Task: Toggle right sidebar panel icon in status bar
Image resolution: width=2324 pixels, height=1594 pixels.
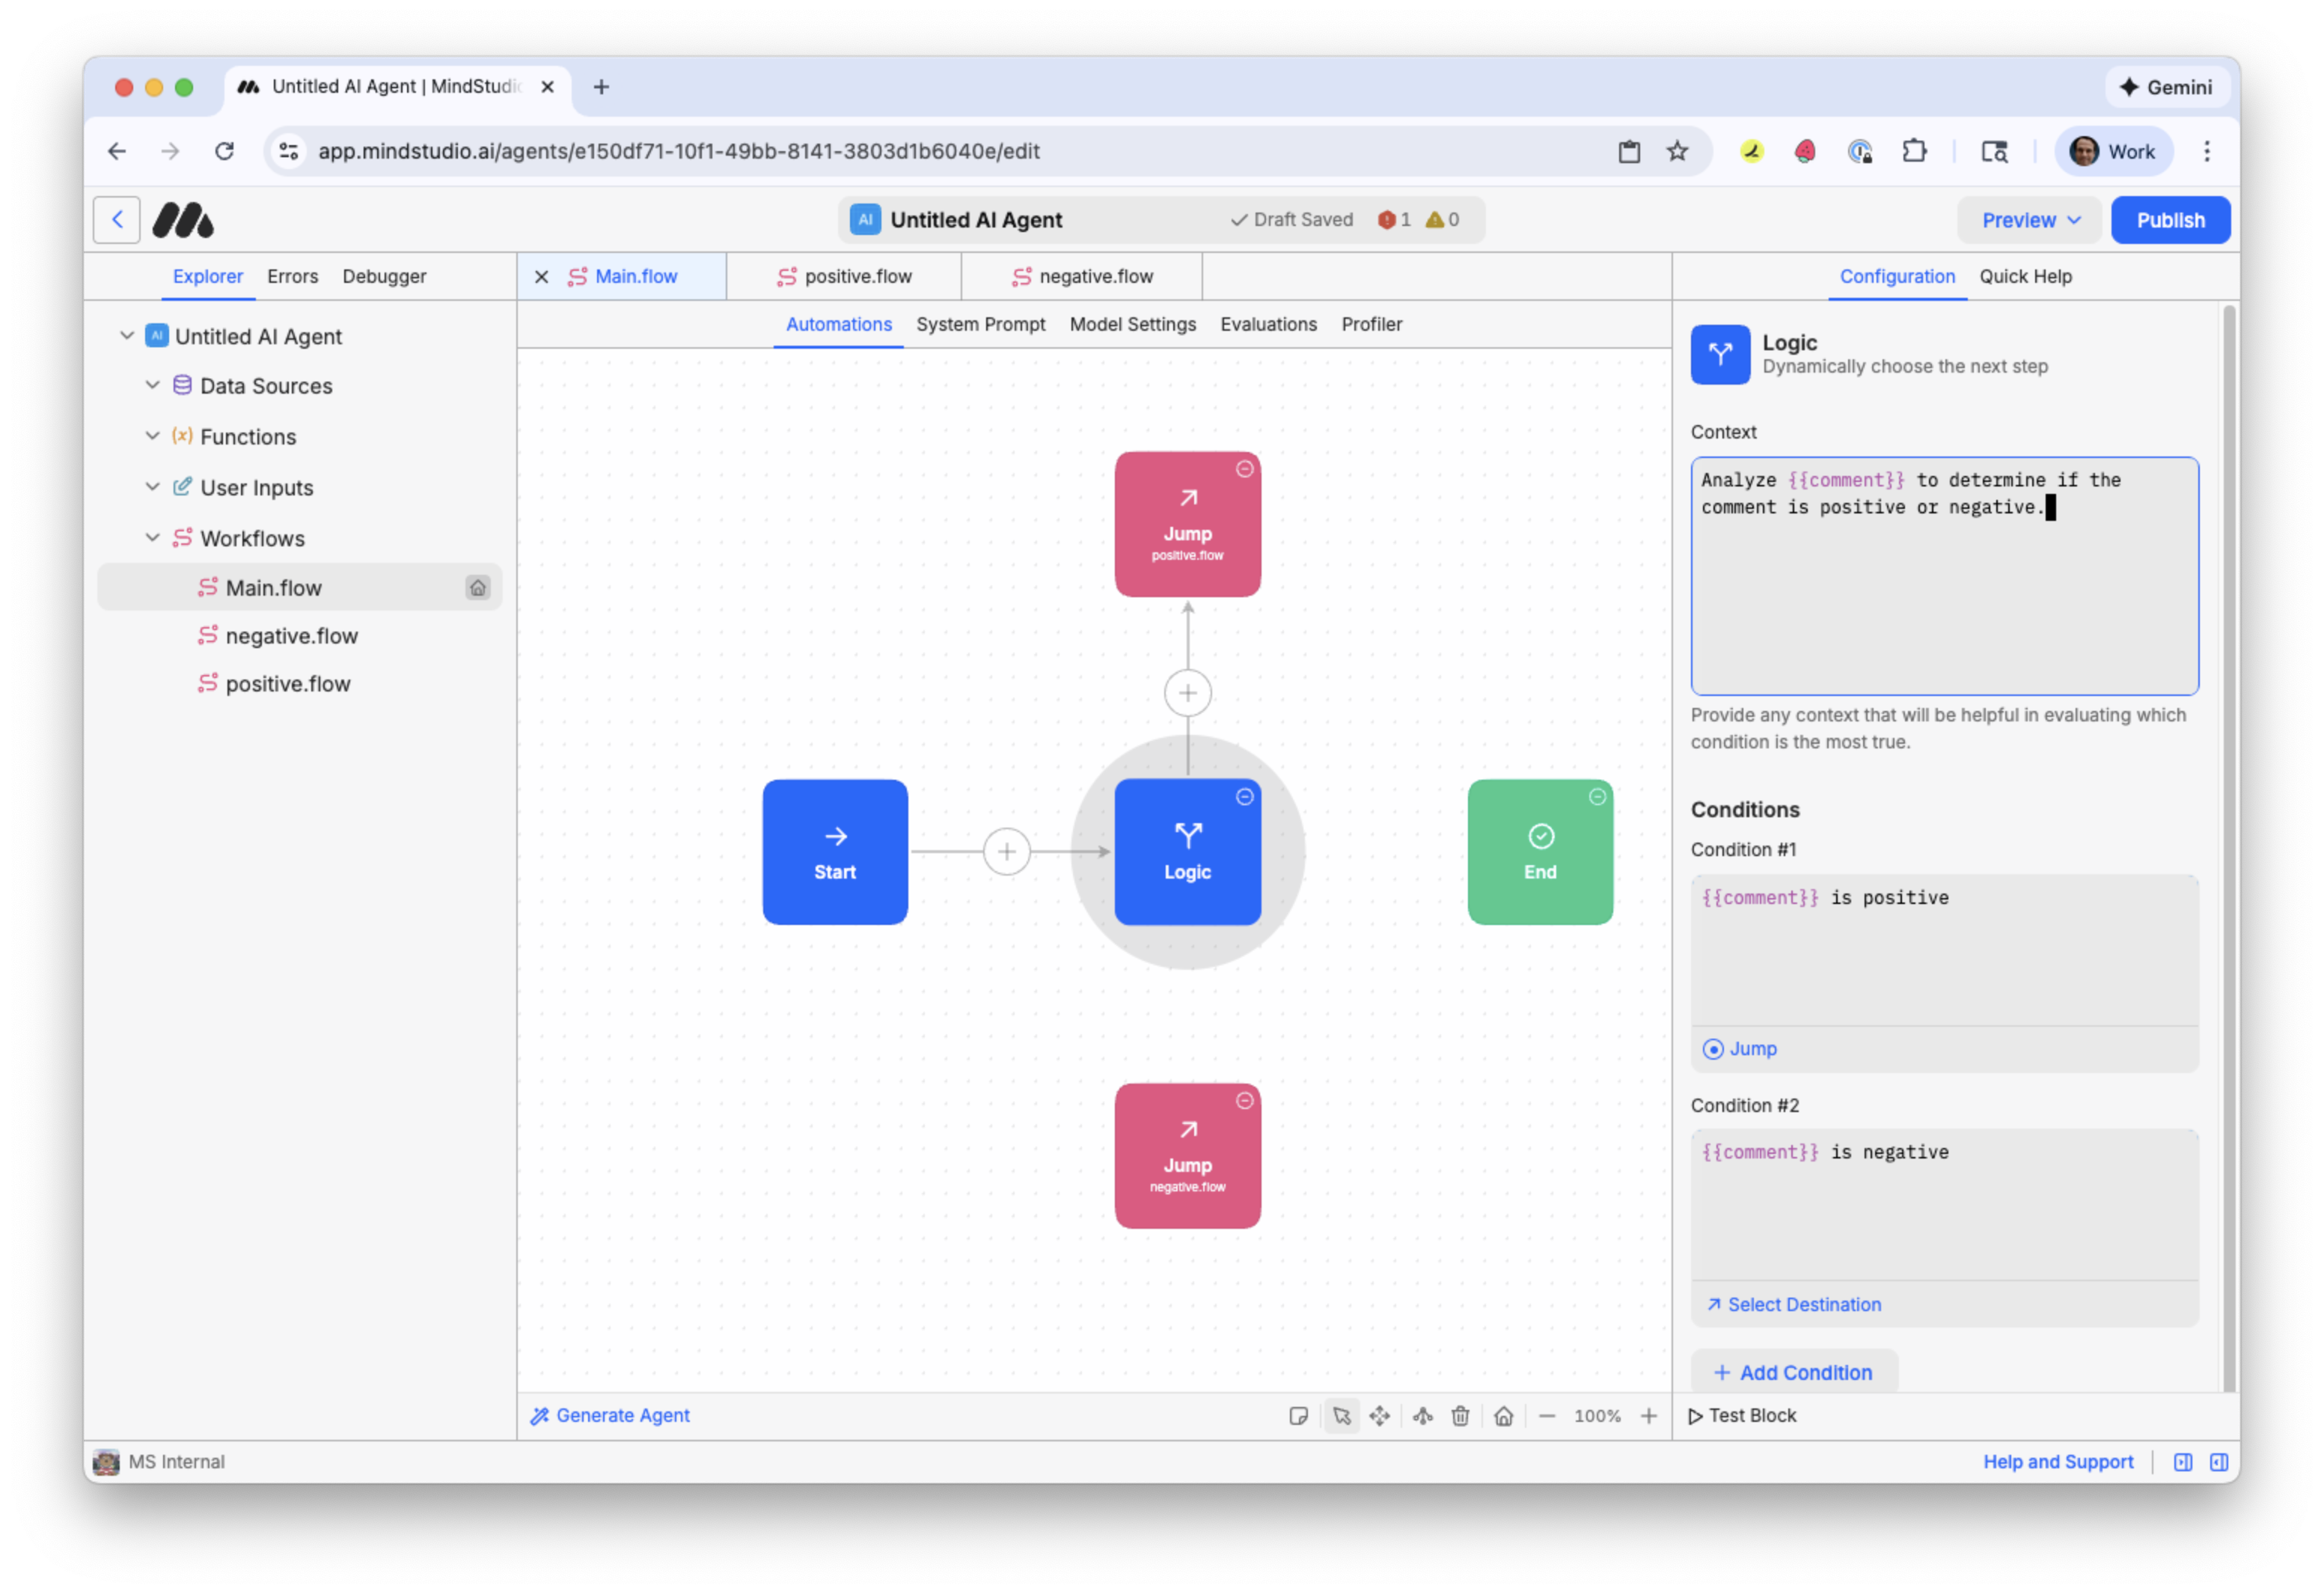Action: 2219,1462
